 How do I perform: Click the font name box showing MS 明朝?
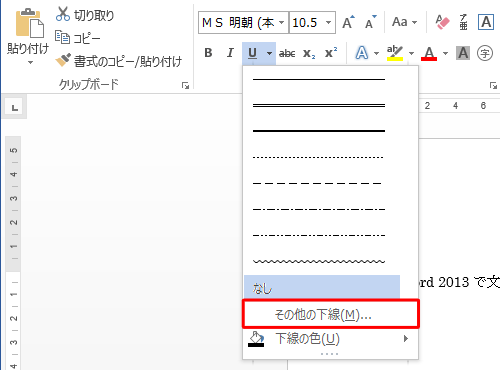click(x=239, y=23)
